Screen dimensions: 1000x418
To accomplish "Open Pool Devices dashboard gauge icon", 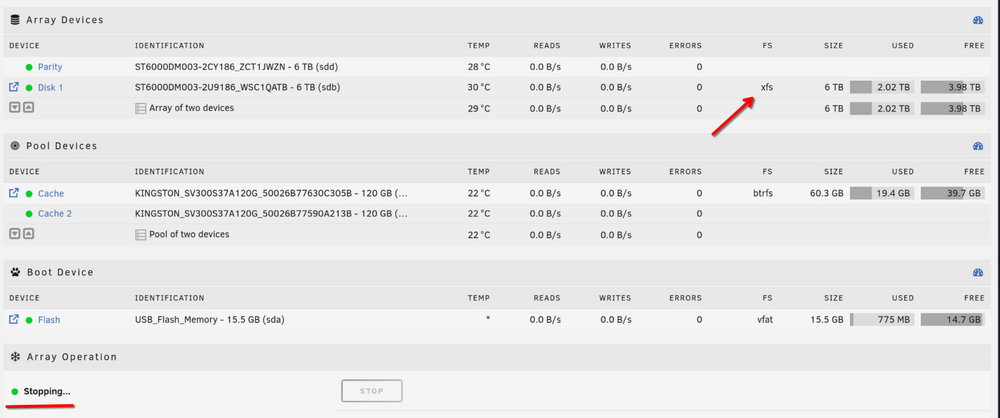I will 978,146.
